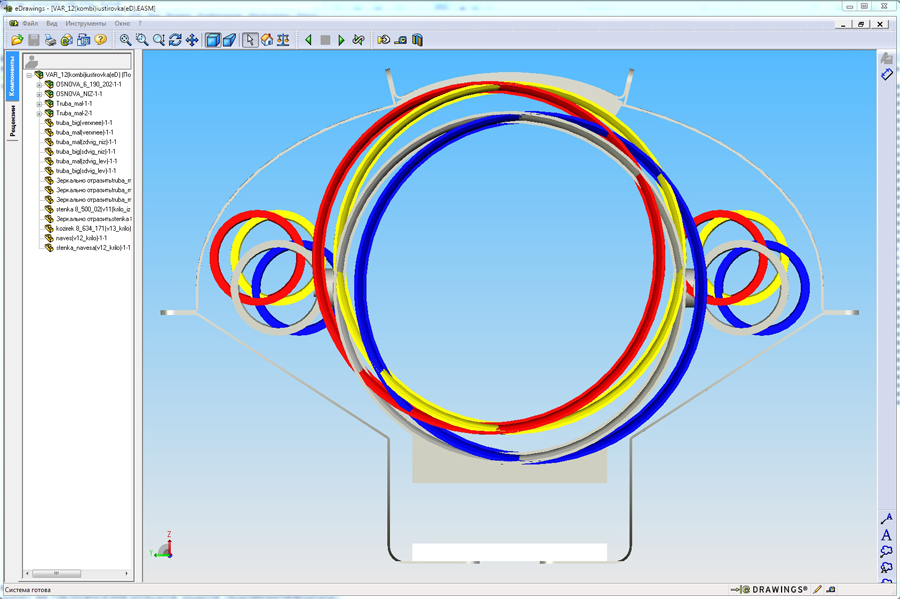Click the component tree horizontal scrollbar thumb

point(56,573)
